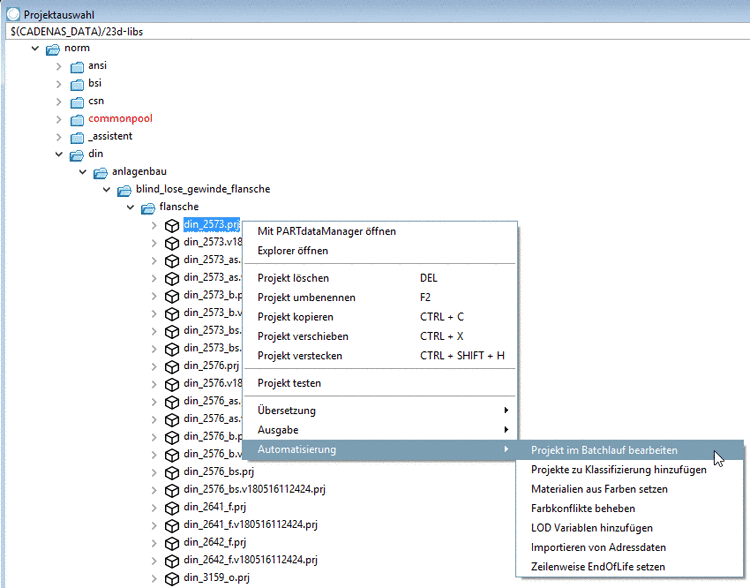Expand the ansi folder node

tap(58, 67)
